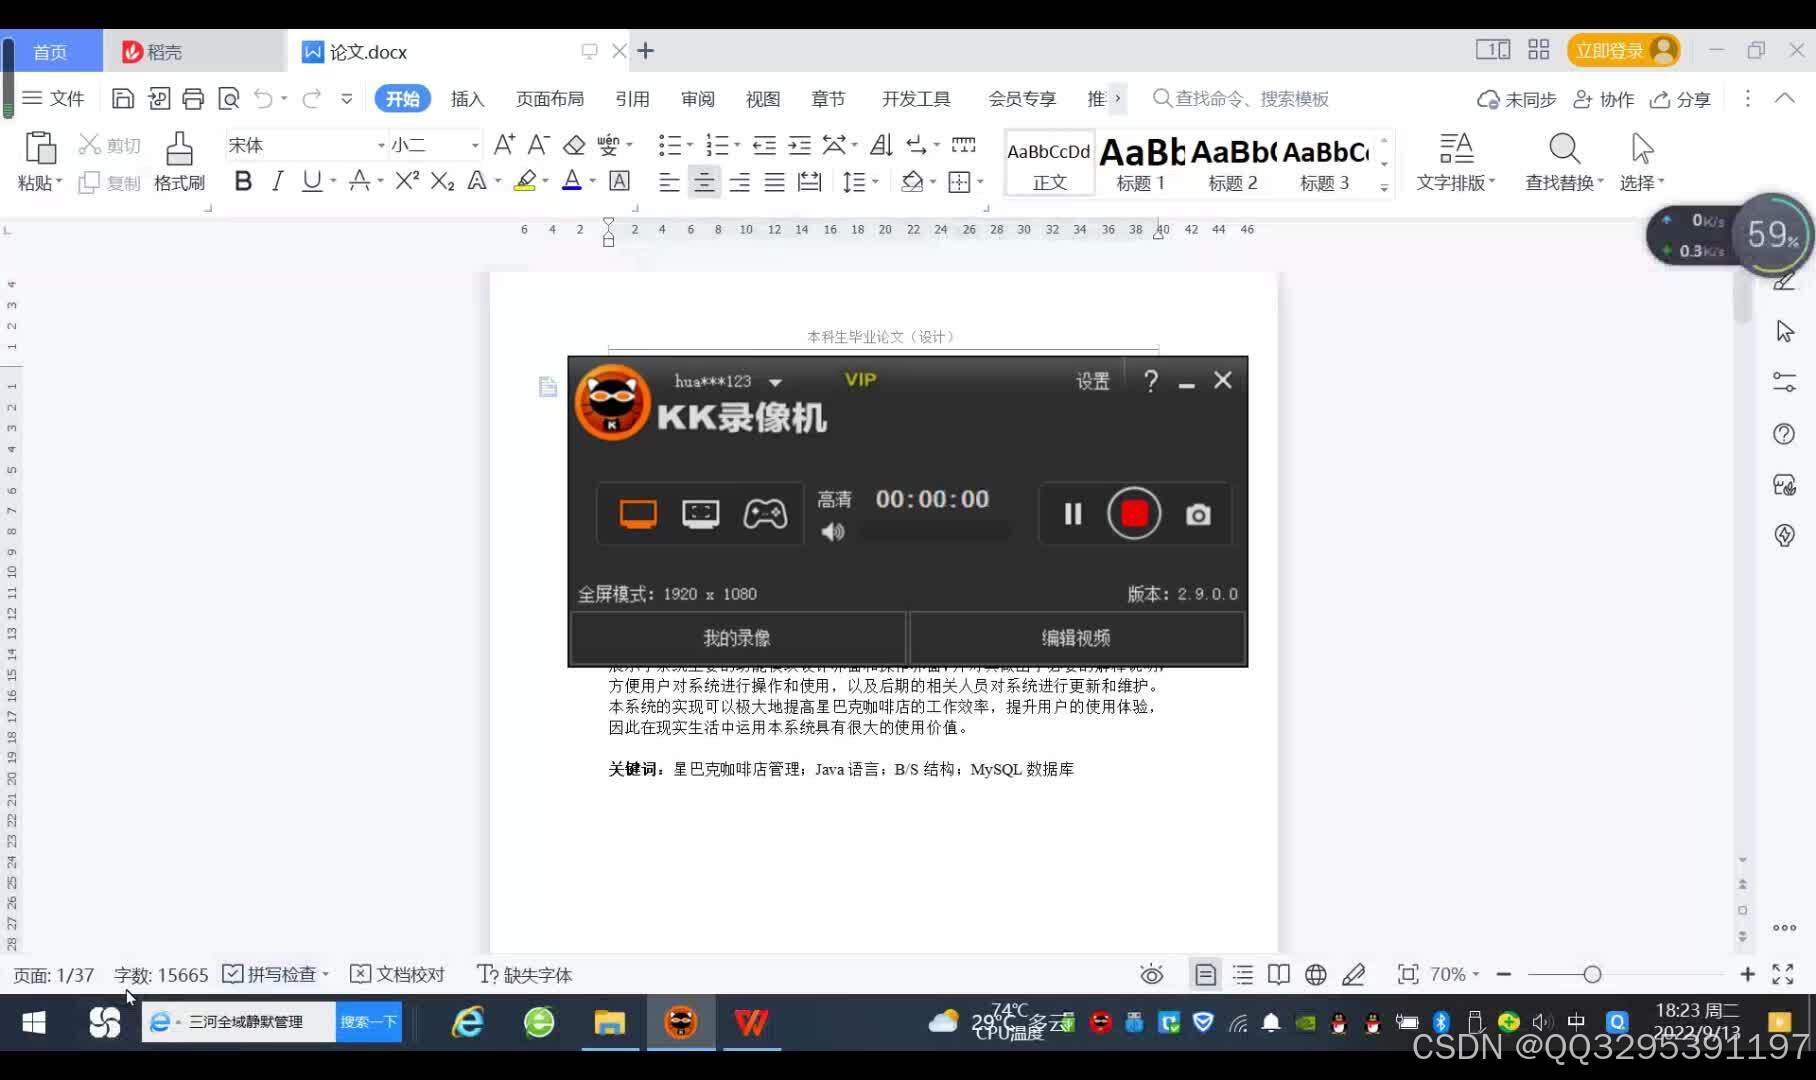Toggle justify alignment
Viewport: 1816px width, 1080px height.
click(x=774, y=182)
